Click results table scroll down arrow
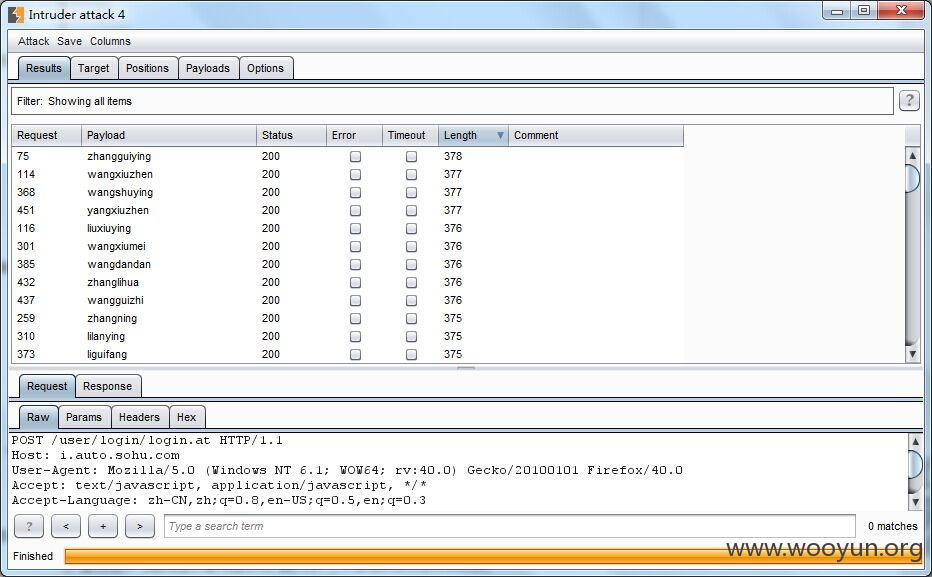The width and height of the screenshot is (932, 577). coord(912,354)
